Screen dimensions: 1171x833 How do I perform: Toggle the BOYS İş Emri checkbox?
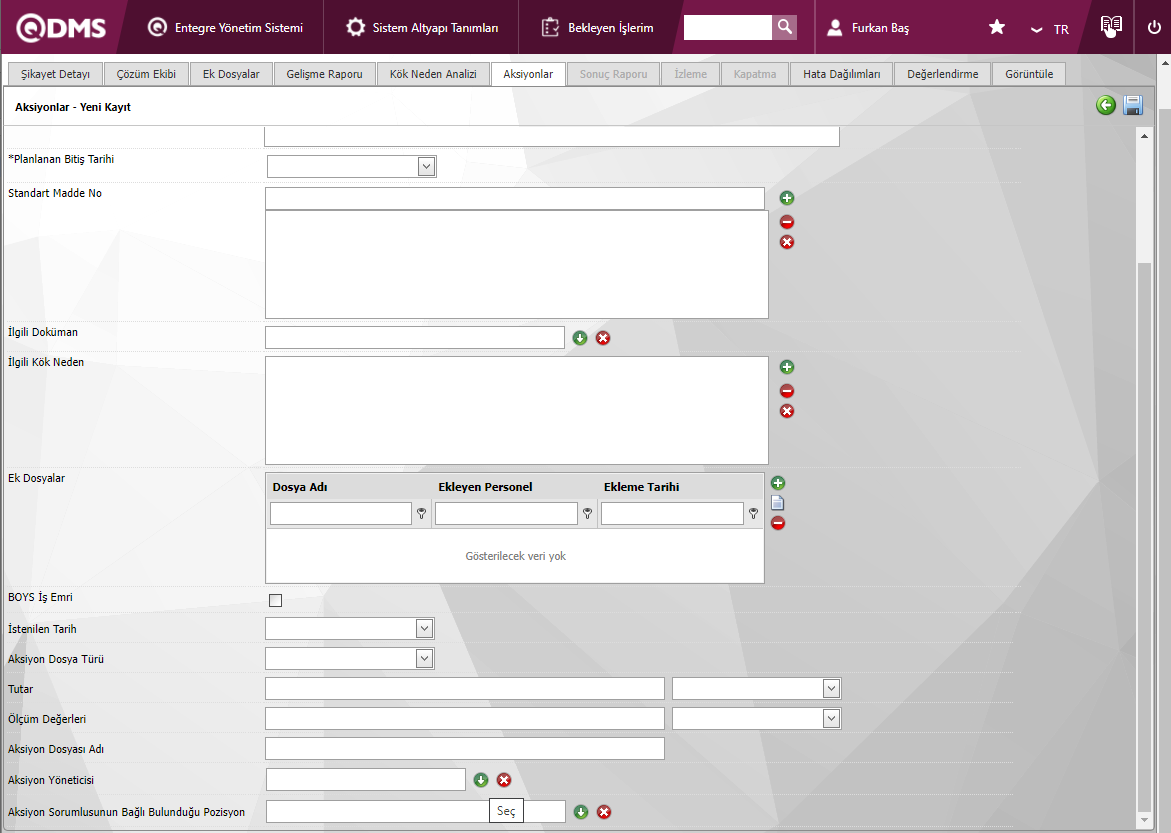point(276,600)
